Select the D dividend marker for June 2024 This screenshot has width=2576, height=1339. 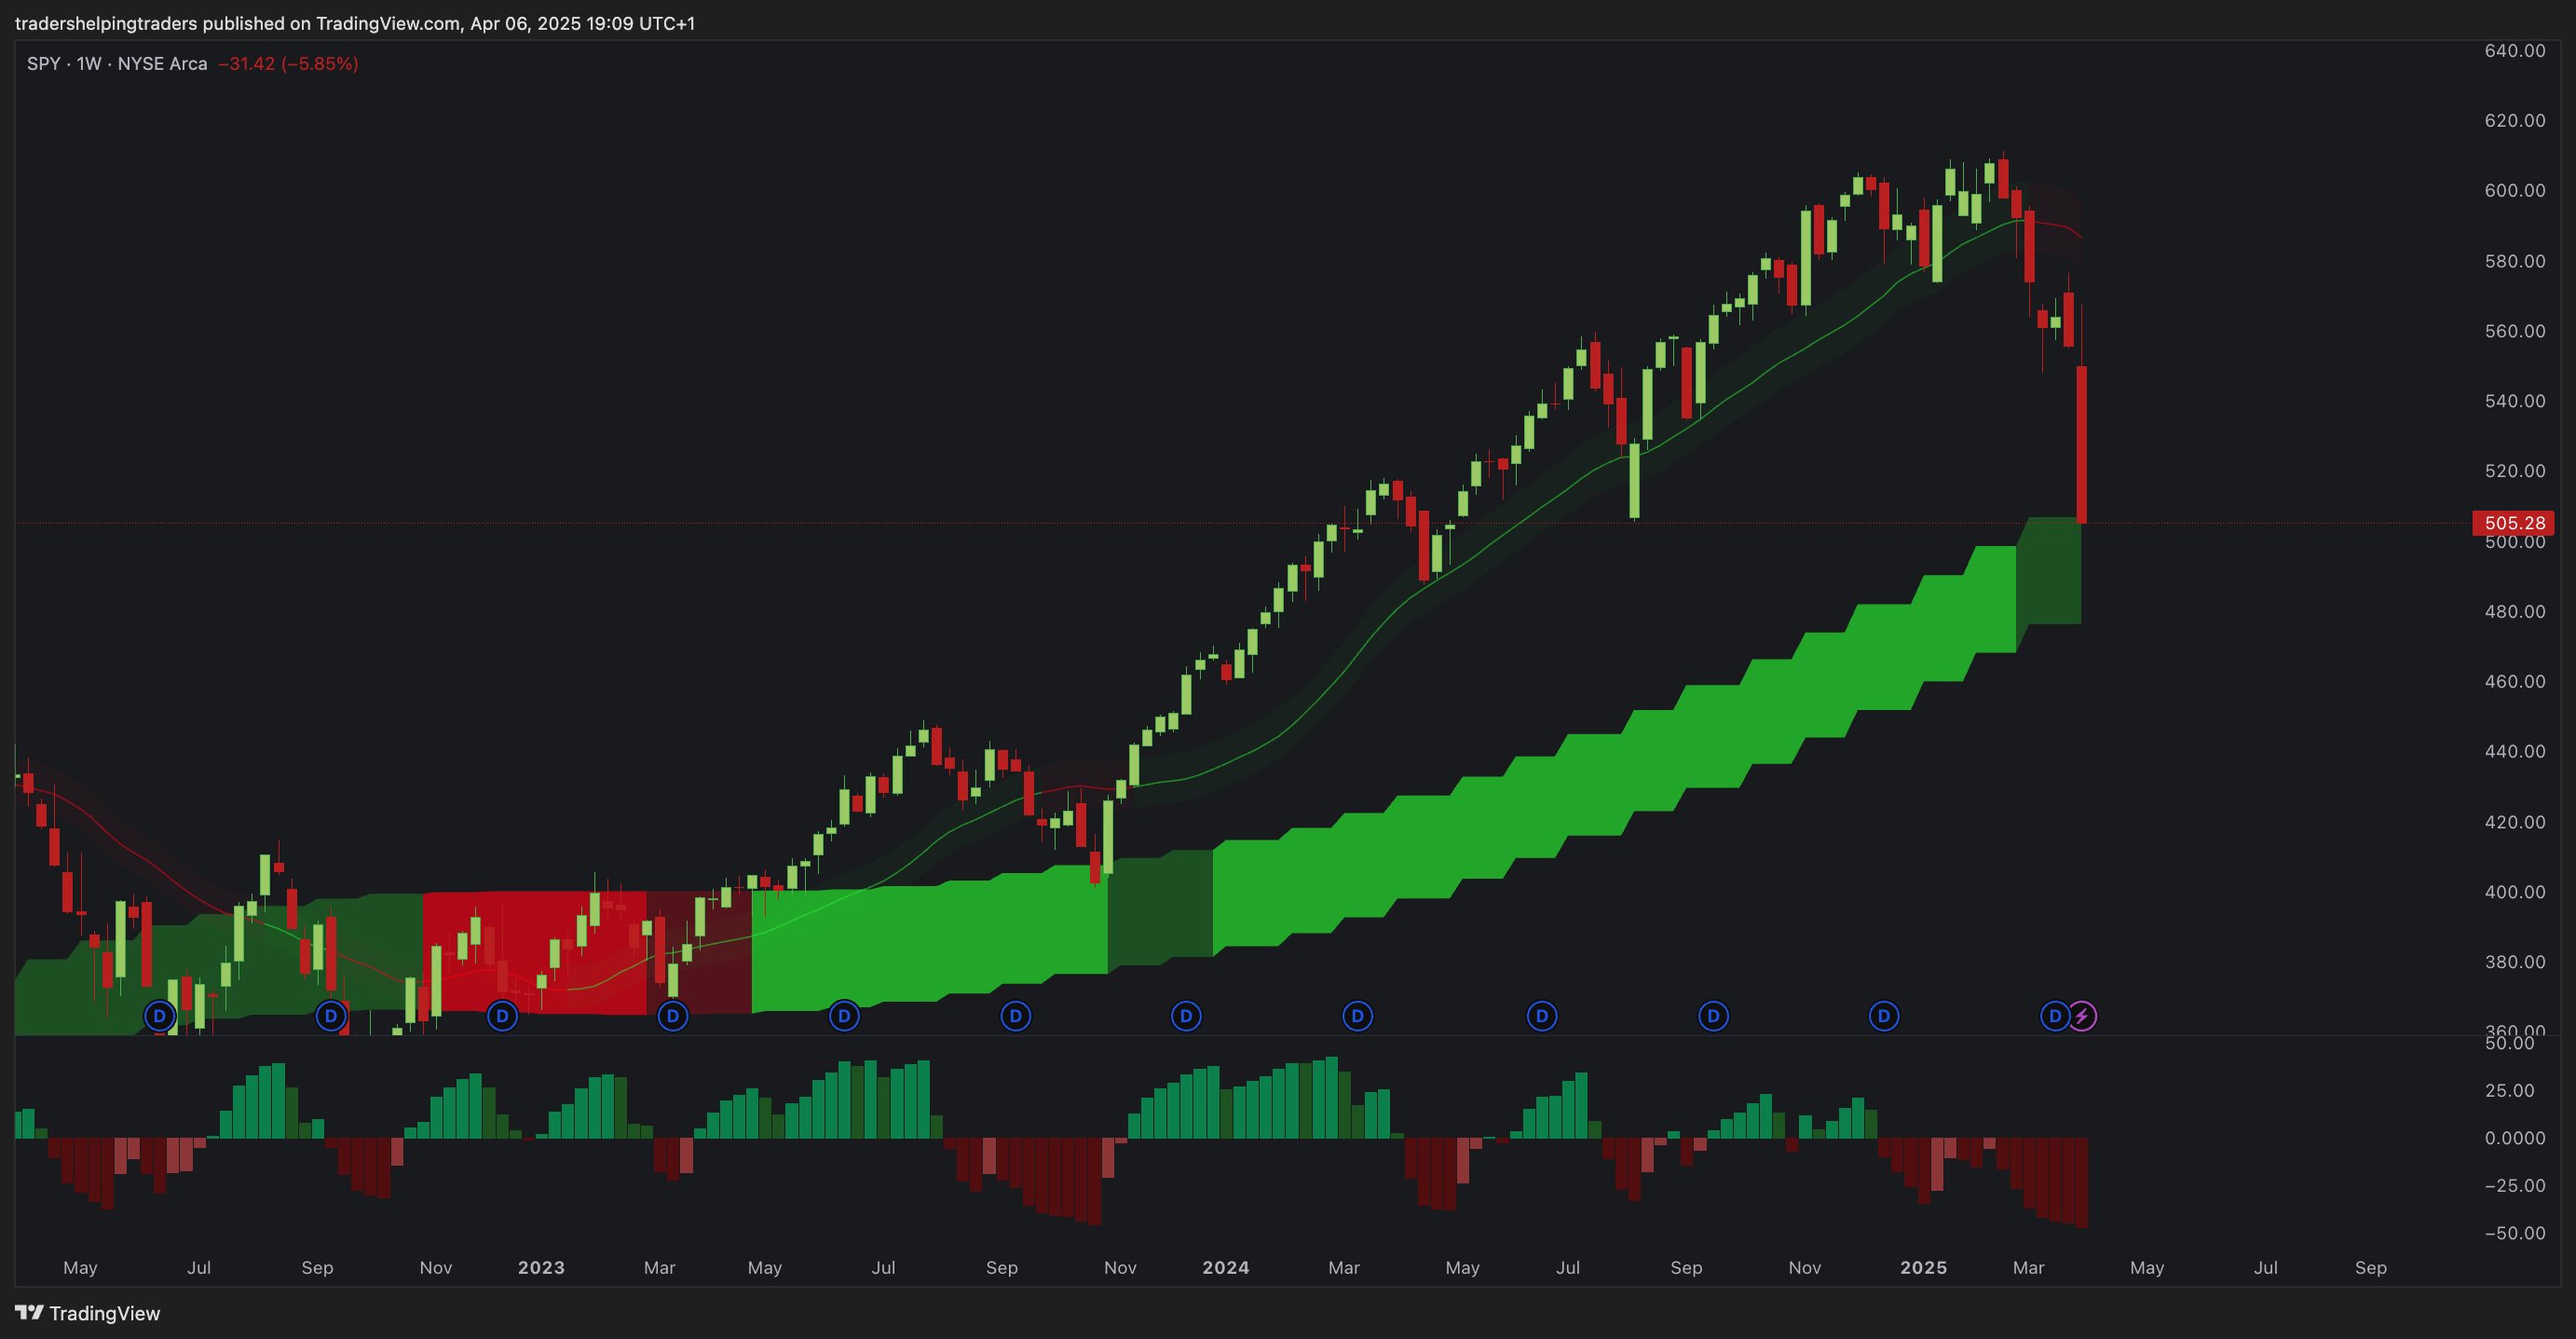click(x=1541, y=1017)
